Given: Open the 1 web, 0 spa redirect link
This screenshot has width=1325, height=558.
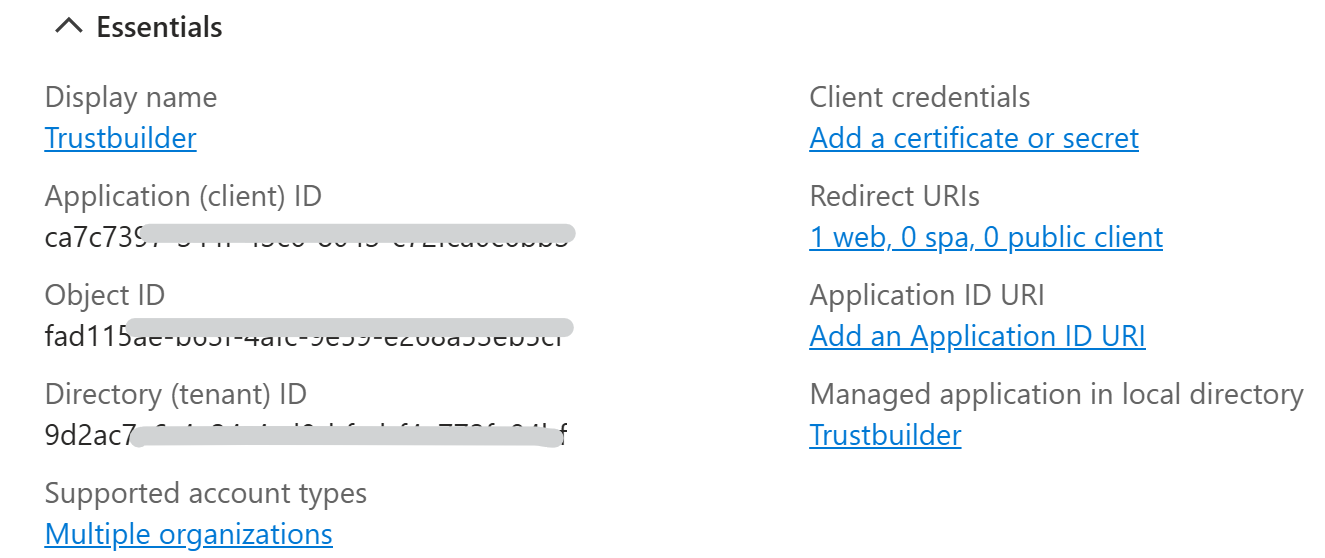Looking at the screenshot, I should 986,237.
